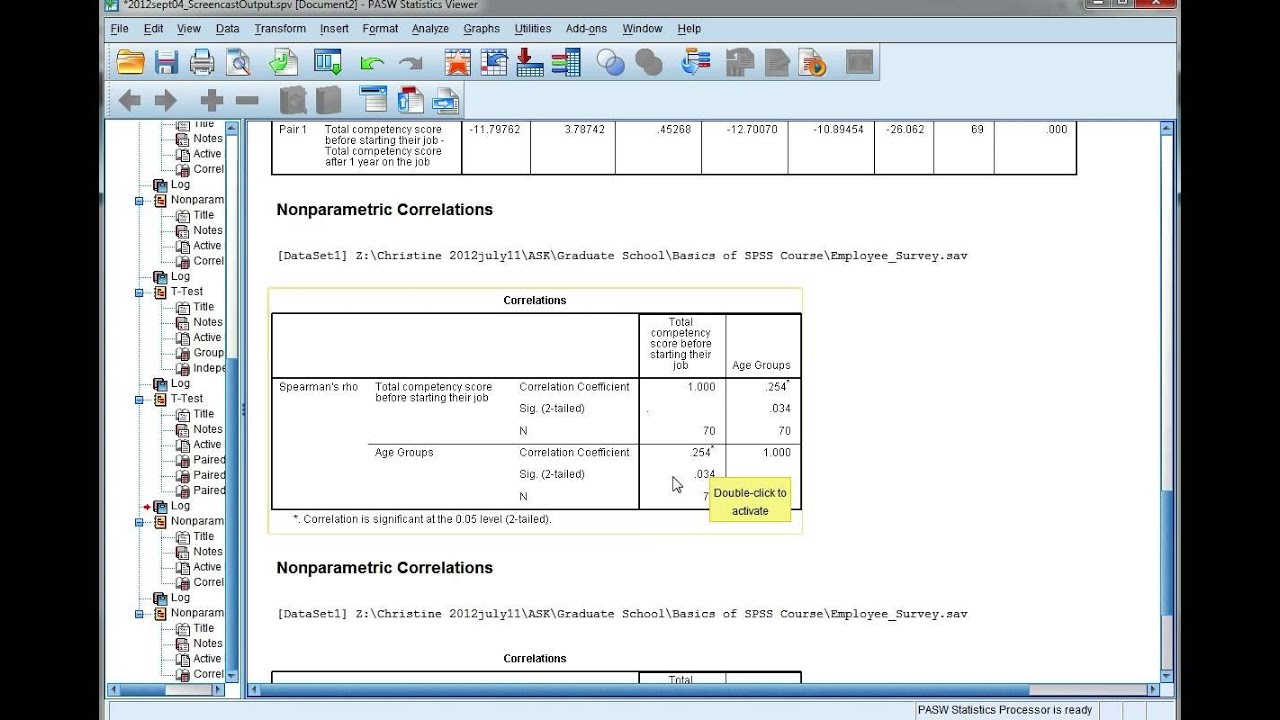This screenshot has width=1280, height=720.
Task: Open the Add-ons menu
Action: pyautogui.click(x=586, y=29)
